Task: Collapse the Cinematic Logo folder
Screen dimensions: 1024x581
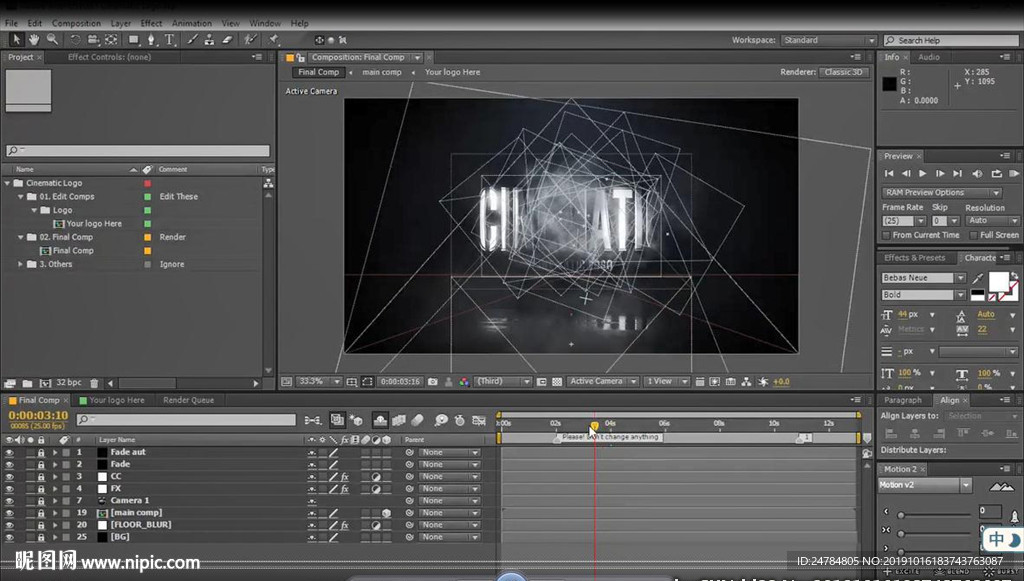Action: click(8, 183)
